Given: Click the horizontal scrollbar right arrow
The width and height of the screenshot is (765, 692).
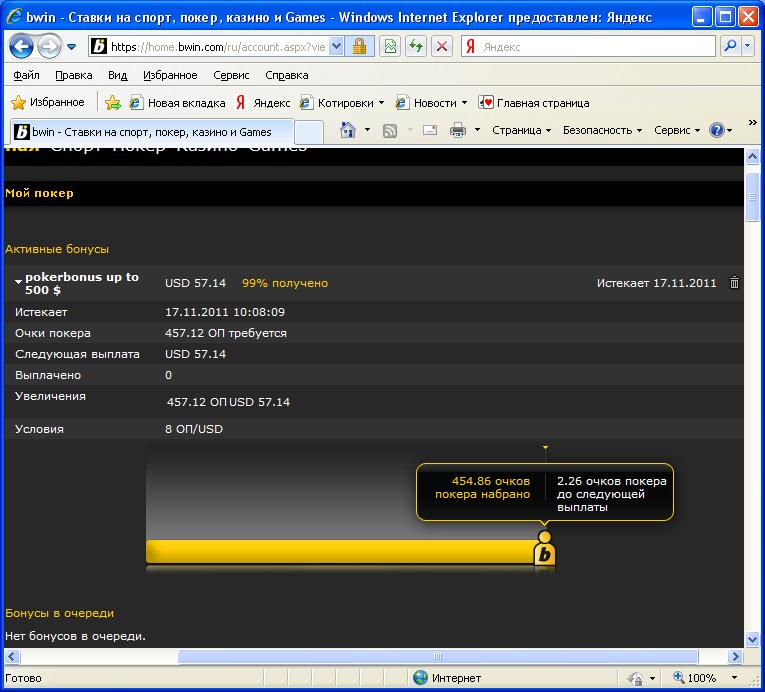Looking at the screenshot, I should (735, 656).
